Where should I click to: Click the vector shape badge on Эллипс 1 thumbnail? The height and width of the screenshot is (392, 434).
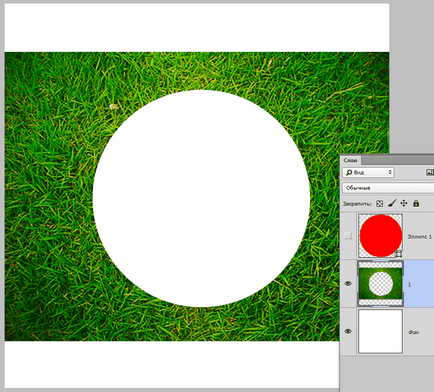pos(398,254)
